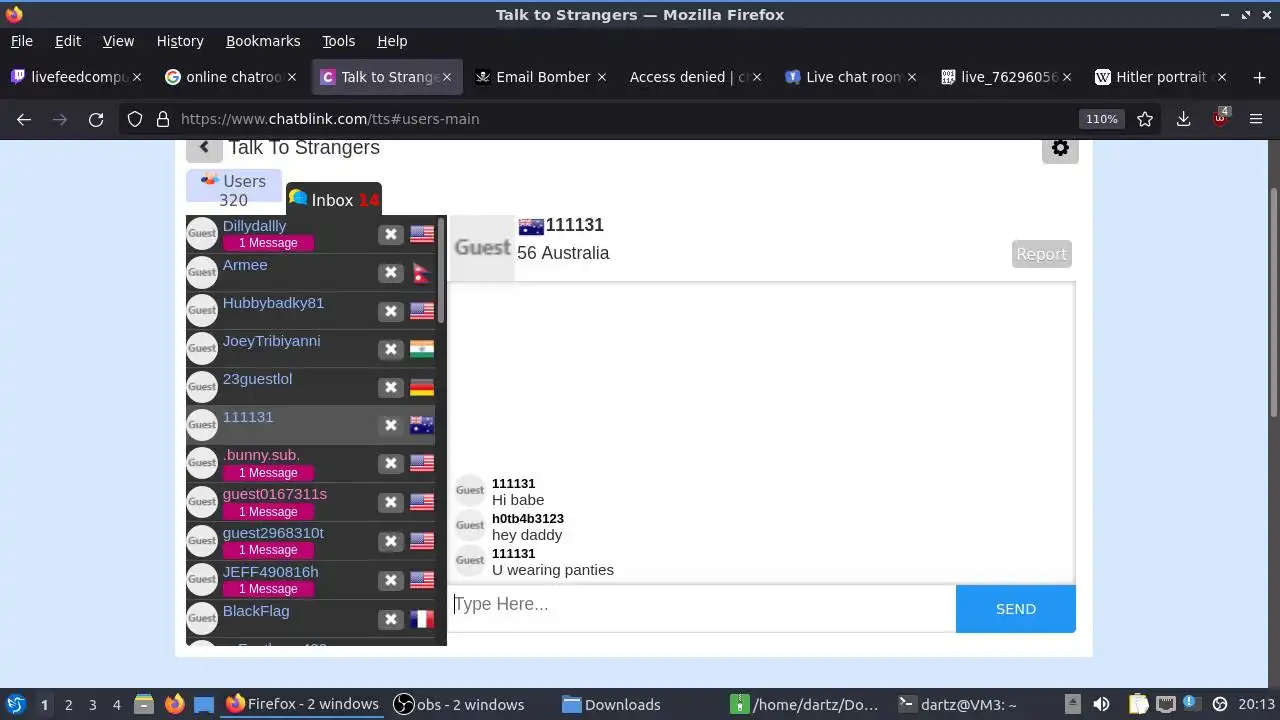Image resolution: width=1280 pixels, height=720 pixels.
Task: Open a new browser tab
Action: (1259, 77)
